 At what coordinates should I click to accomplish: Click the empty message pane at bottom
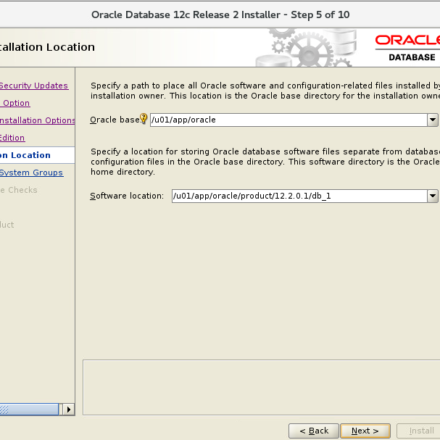[x=261, y=387]
